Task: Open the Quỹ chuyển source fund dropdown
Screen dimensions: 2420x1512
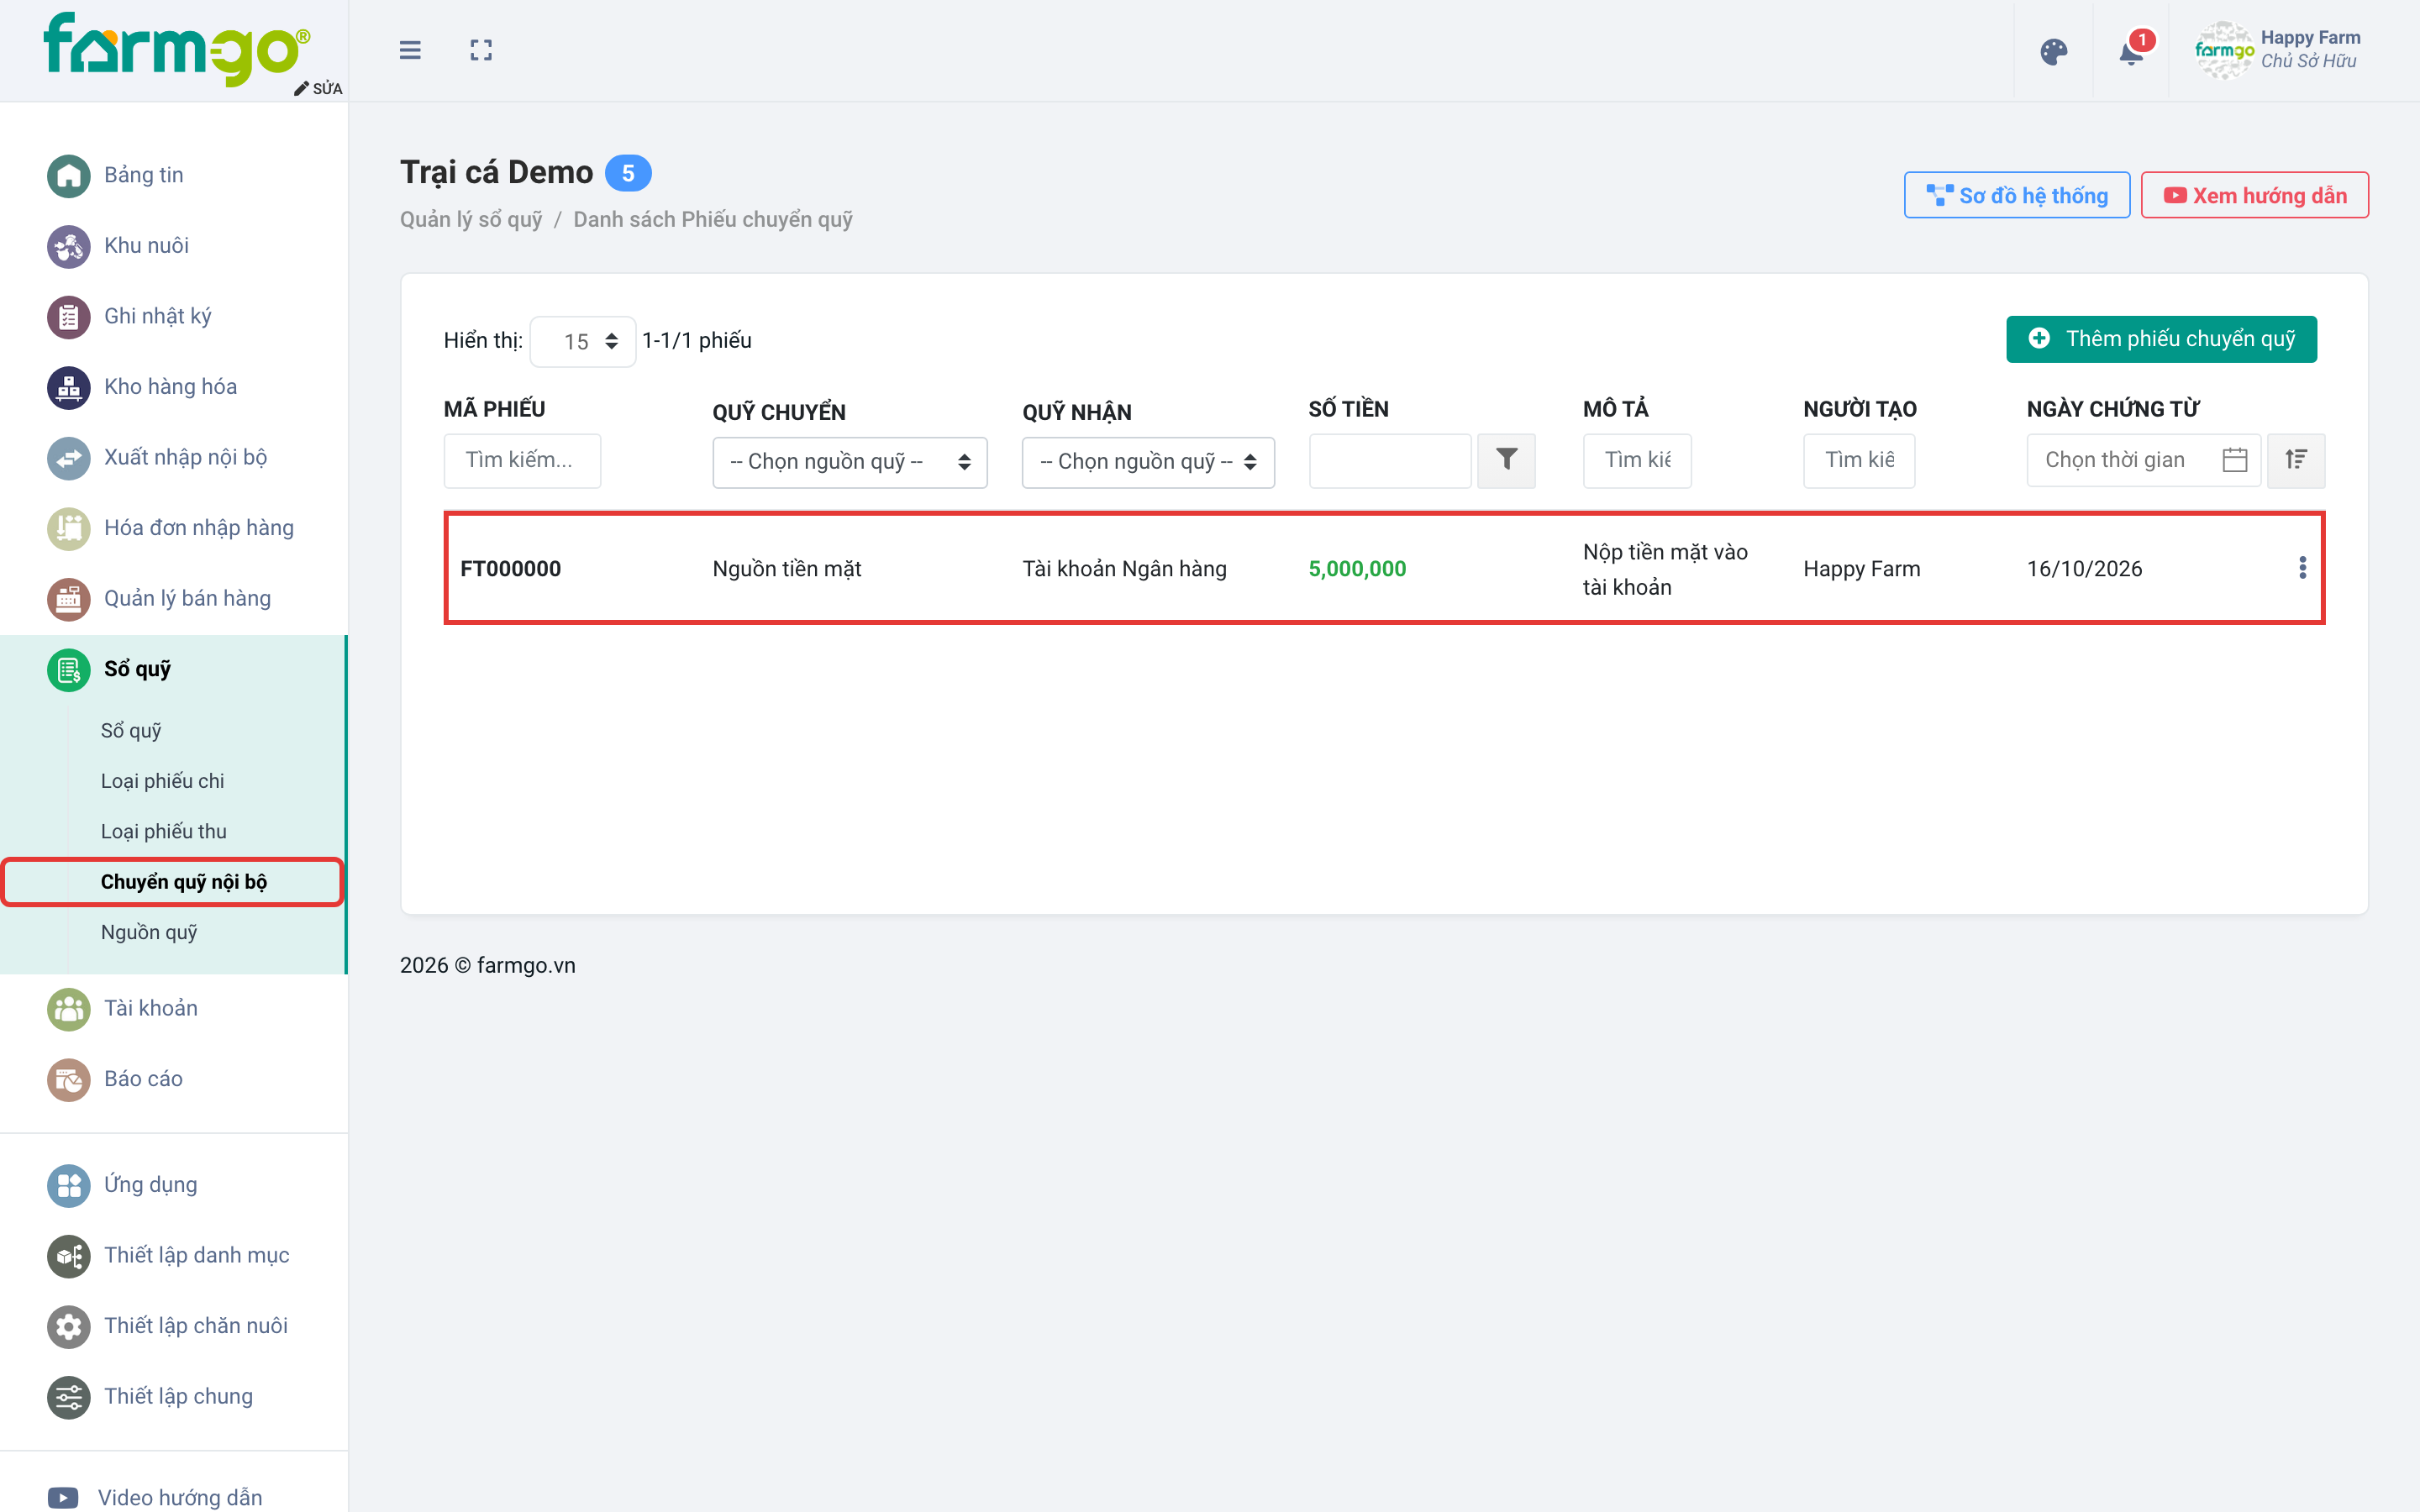Action: [x=850, y=462]
